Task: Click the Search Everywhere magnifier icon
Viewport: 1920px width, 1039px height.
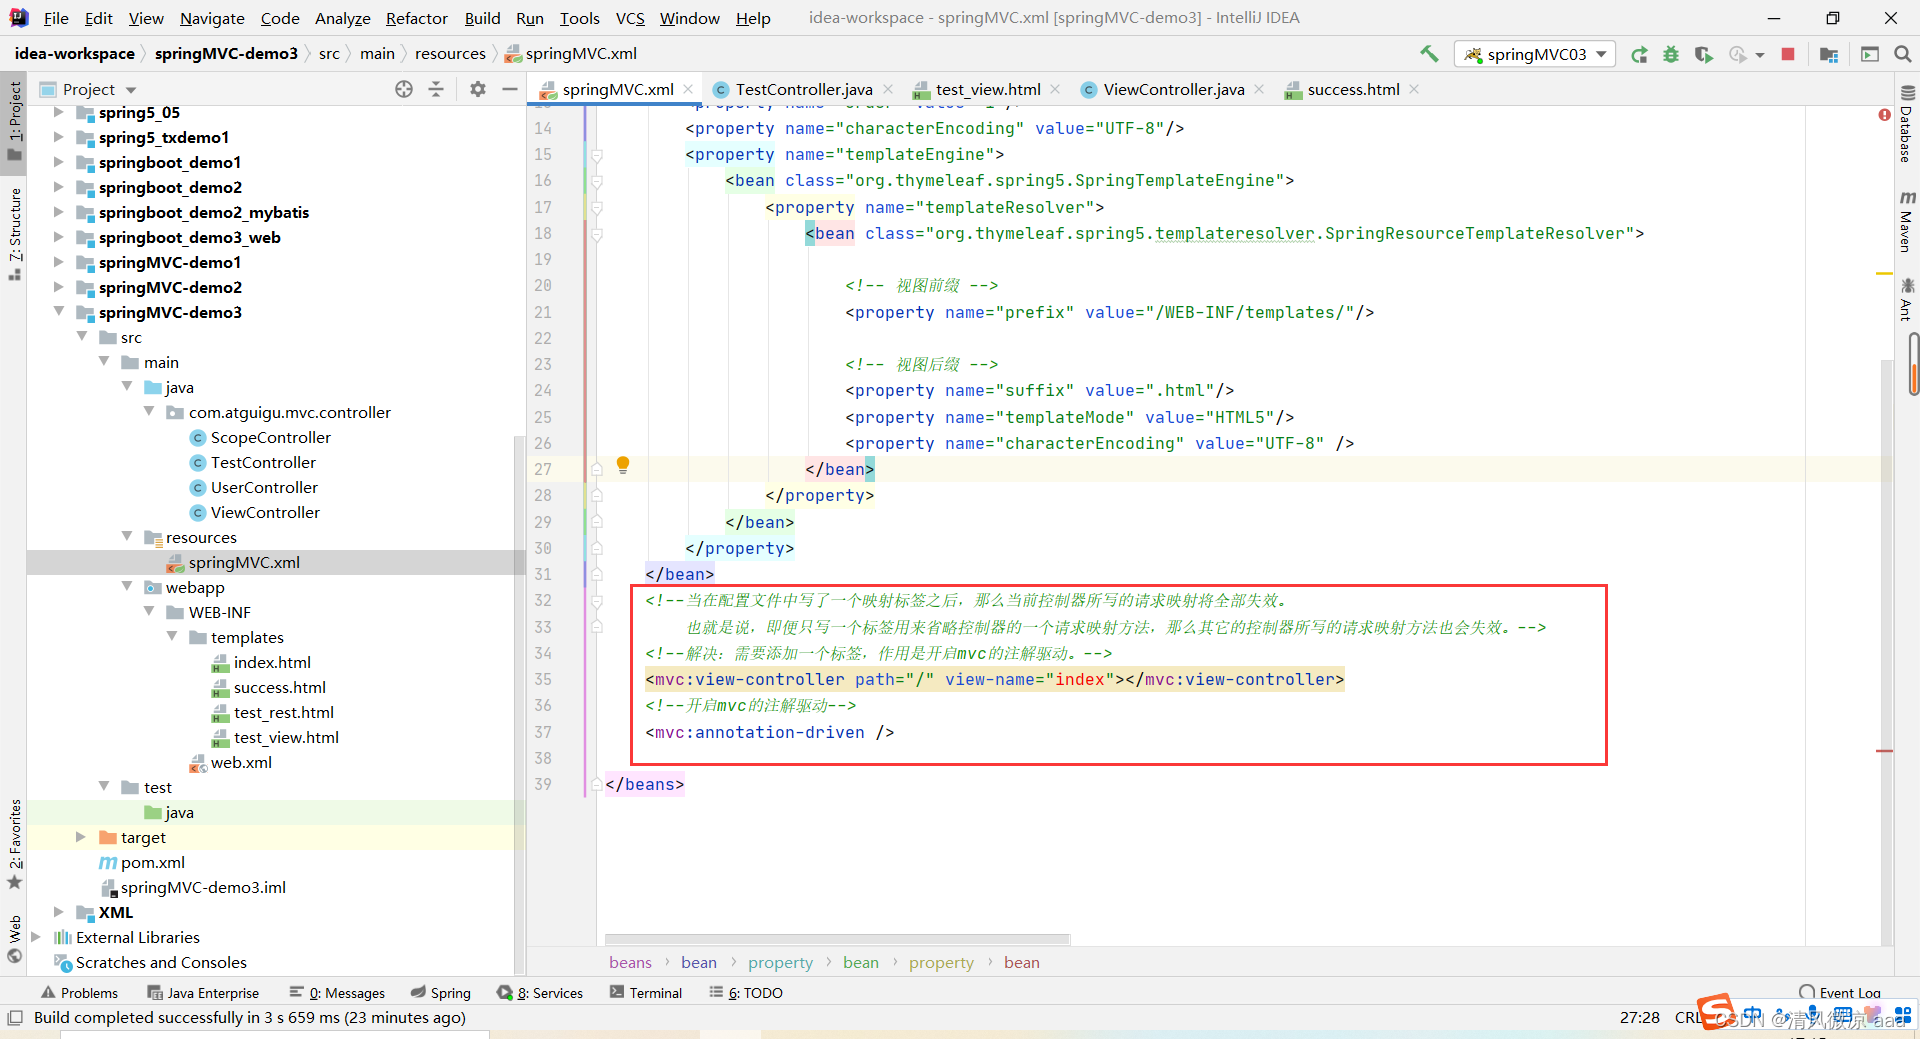Action: (x=1903, y=54)
